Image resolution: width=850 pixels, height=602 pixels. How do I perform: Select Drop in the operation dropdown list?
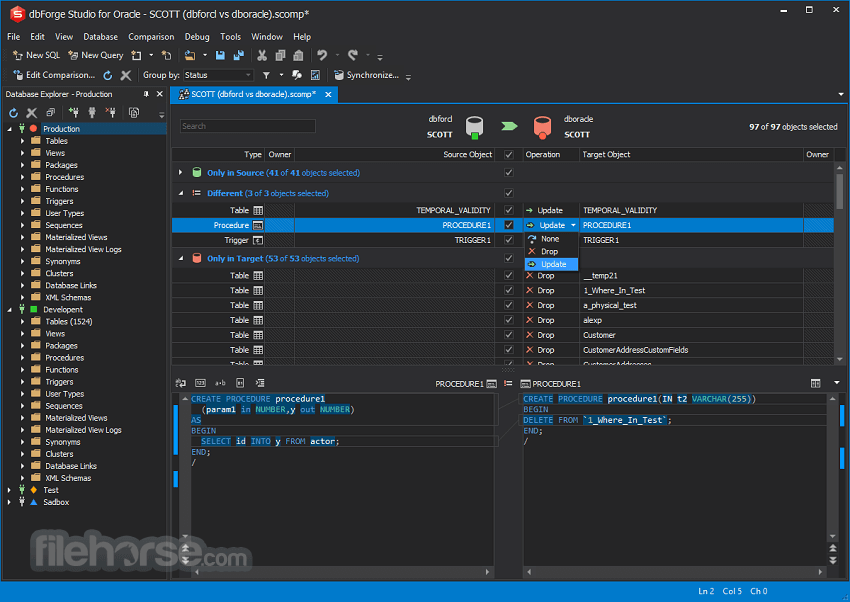[551, 251]
